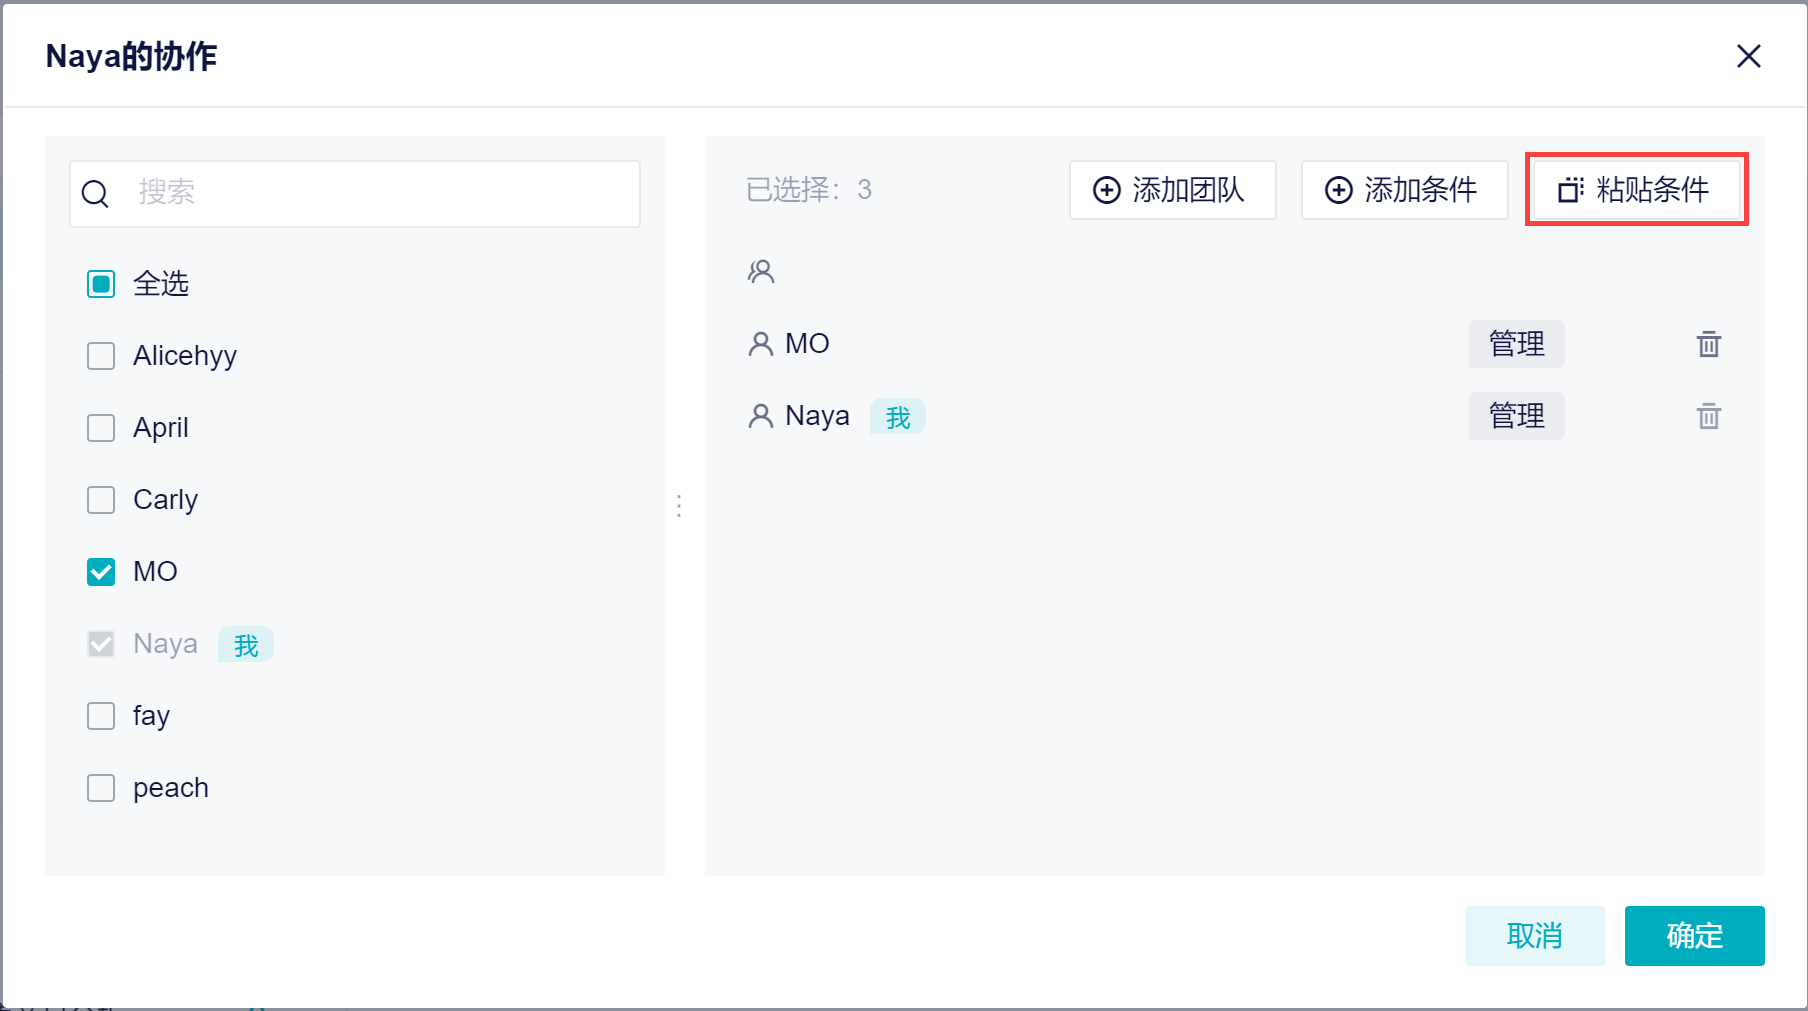Image resolution: width=1808 pixels, height=1011 pixels.
Task: Focus the 搜索 search field
Action: click(380, 193)
